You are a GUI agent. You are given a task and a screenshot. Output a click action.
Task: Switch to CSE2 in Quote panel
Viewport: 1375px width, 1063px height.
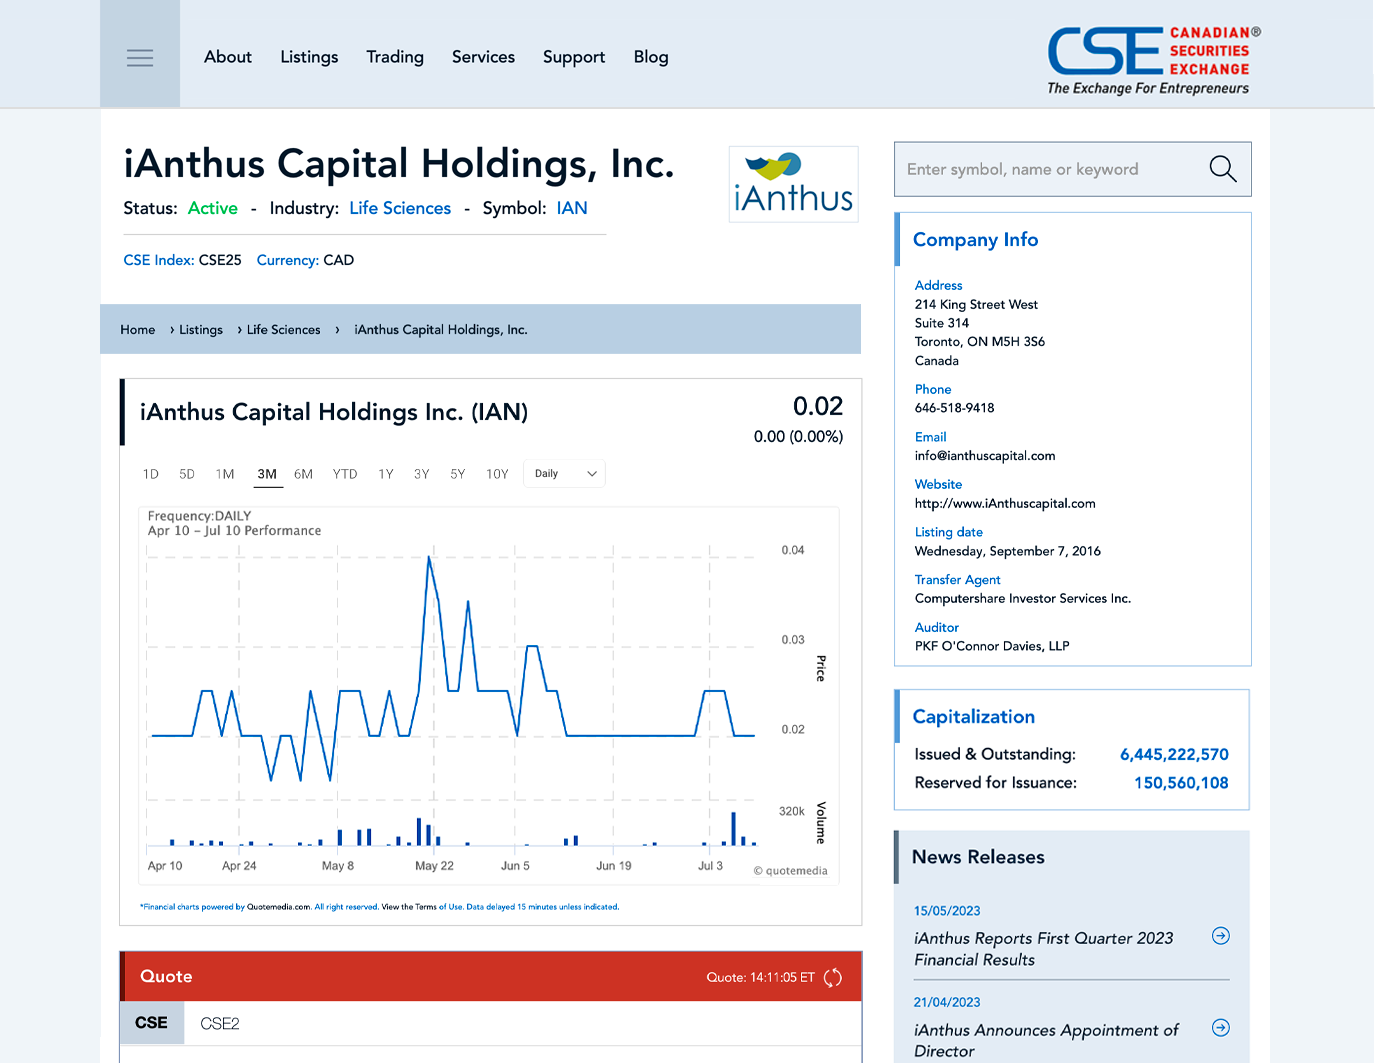220,1023
